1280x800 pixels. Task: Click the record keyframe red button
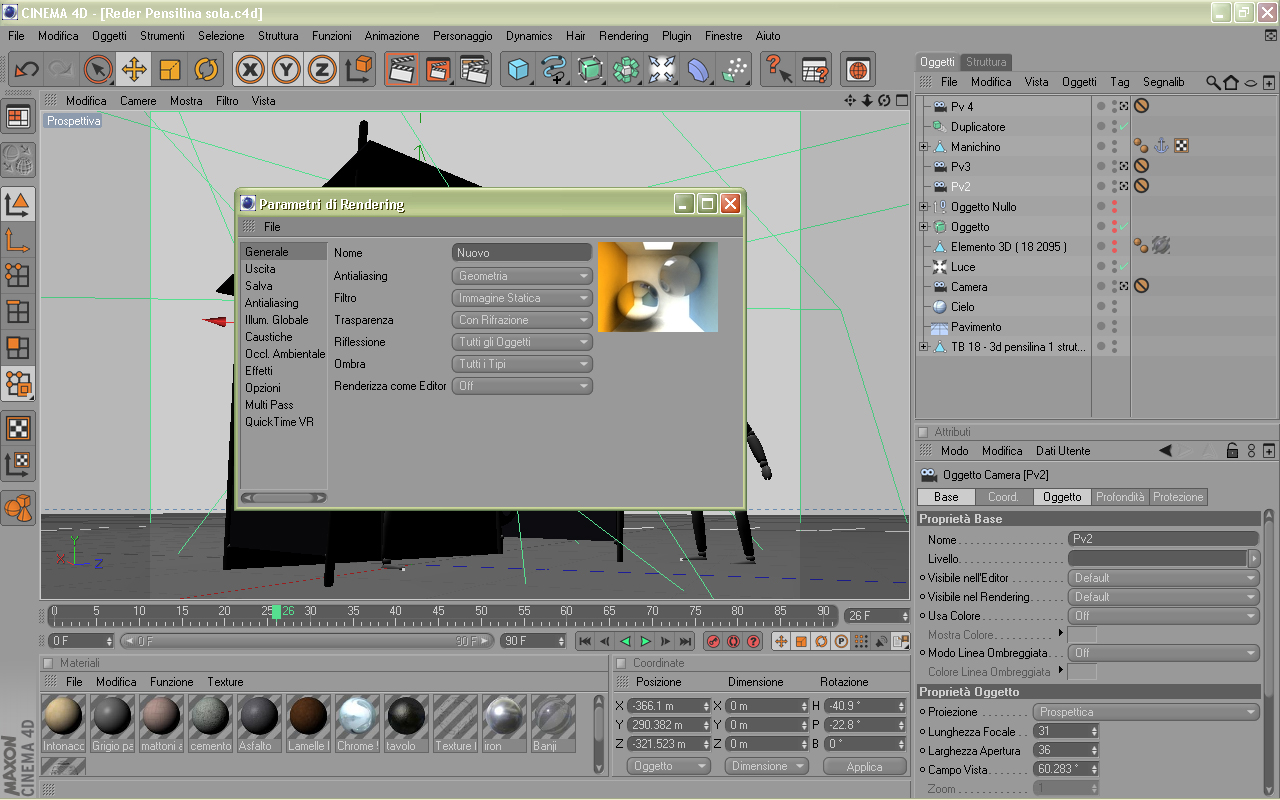tap(713, 641)
